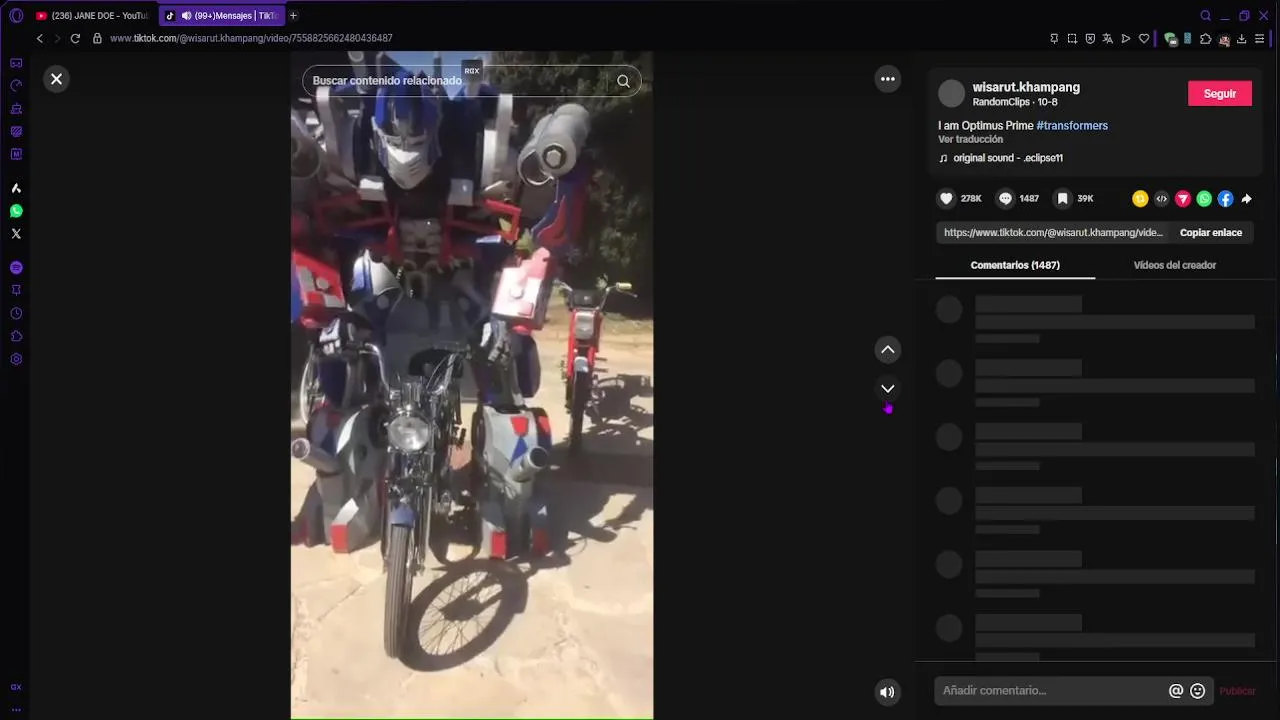Image resolution: width=1280 pixels, height=720 pixels.
Task: Toggle the ad blocker shield icon
Action: tap(1090, 39)
